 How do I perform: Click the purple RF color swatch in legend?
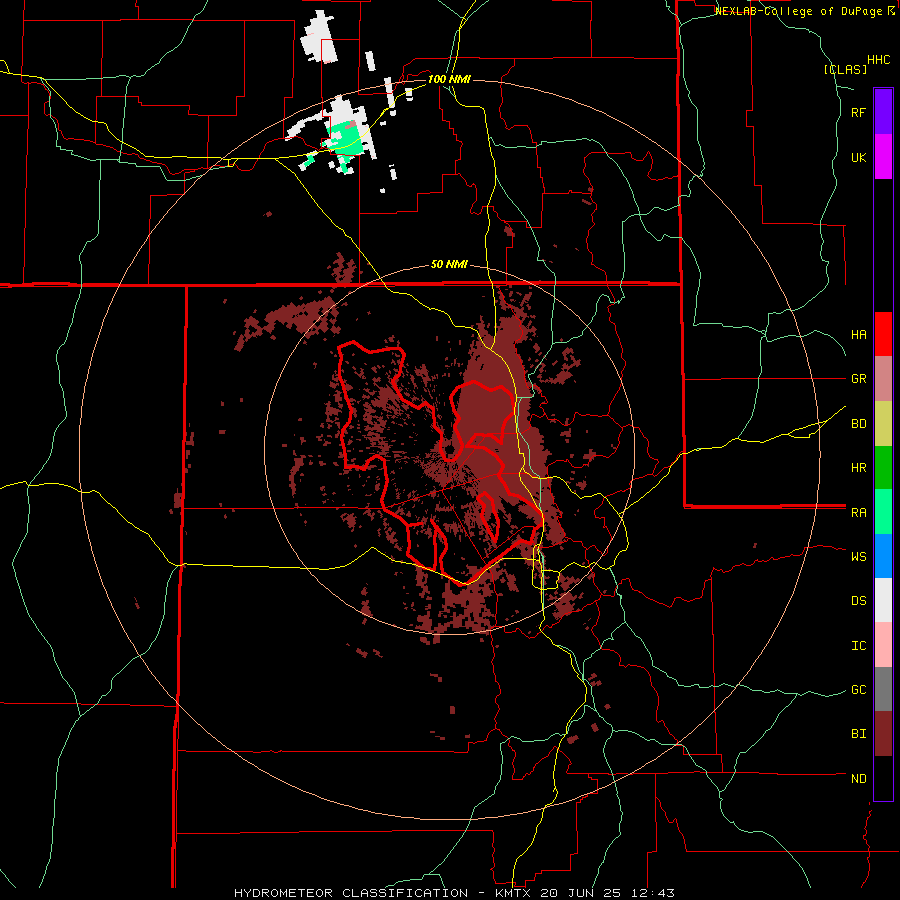(883, 111)
